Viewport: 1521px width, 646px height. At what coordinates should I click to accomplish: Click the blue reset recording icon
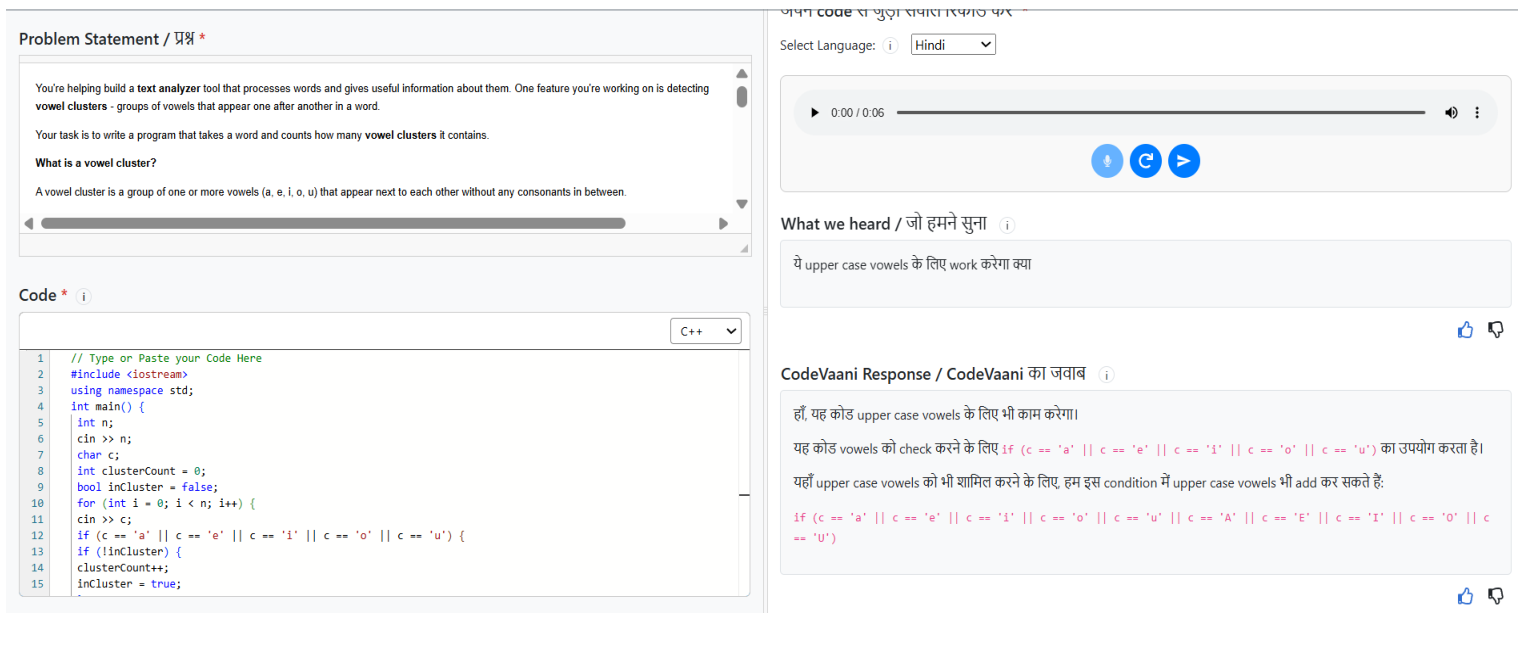1145,161
